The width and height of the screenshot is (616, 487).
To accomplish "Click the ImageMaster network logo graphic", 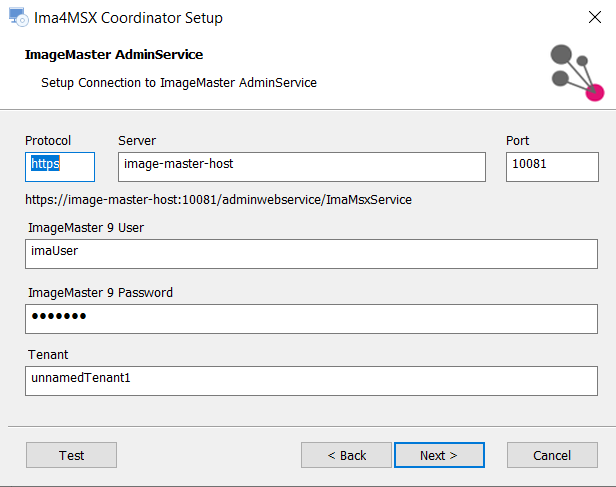I will [577, 73].
